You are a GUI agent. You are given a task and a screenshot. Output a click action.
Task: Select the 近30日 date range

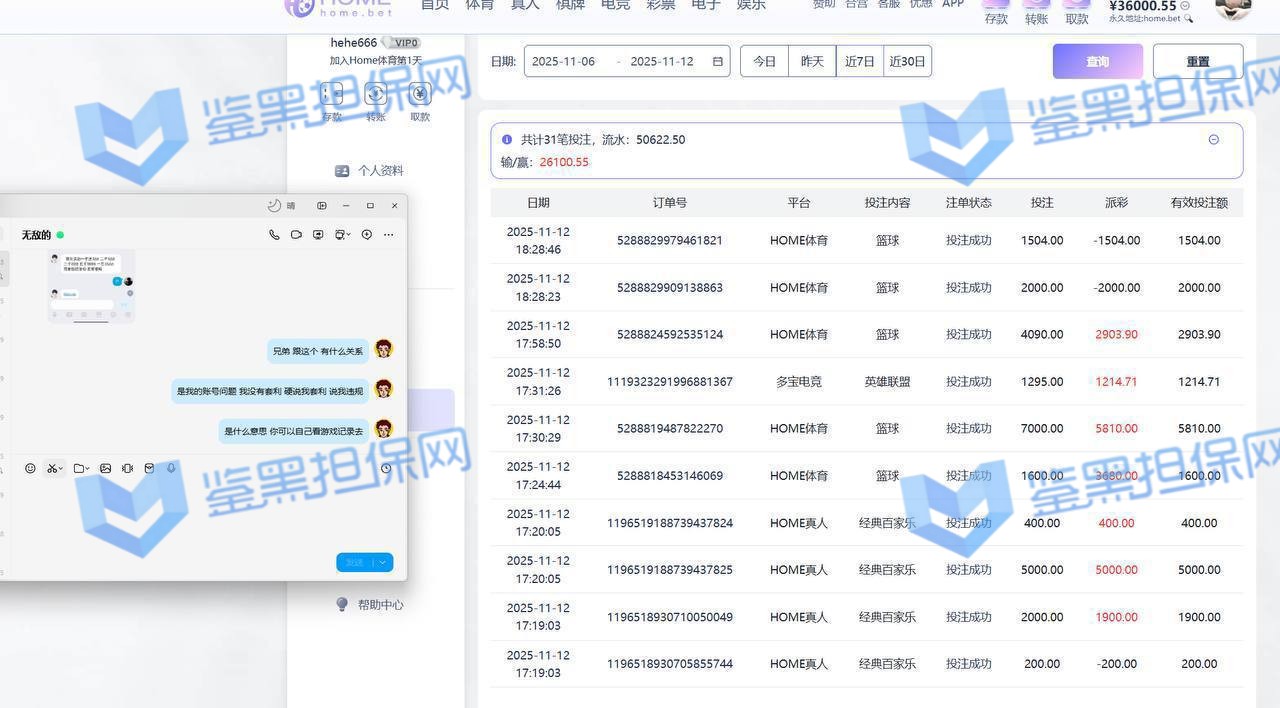(907, 62)
